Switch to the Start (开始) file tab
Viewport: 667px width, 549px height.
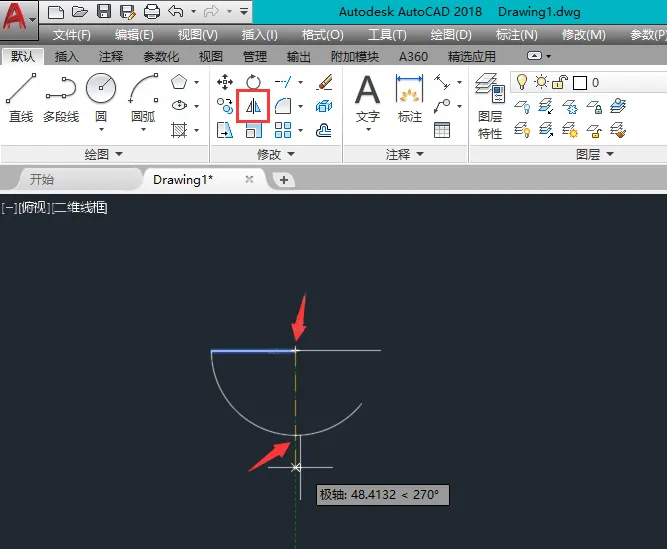click(42, 179)
